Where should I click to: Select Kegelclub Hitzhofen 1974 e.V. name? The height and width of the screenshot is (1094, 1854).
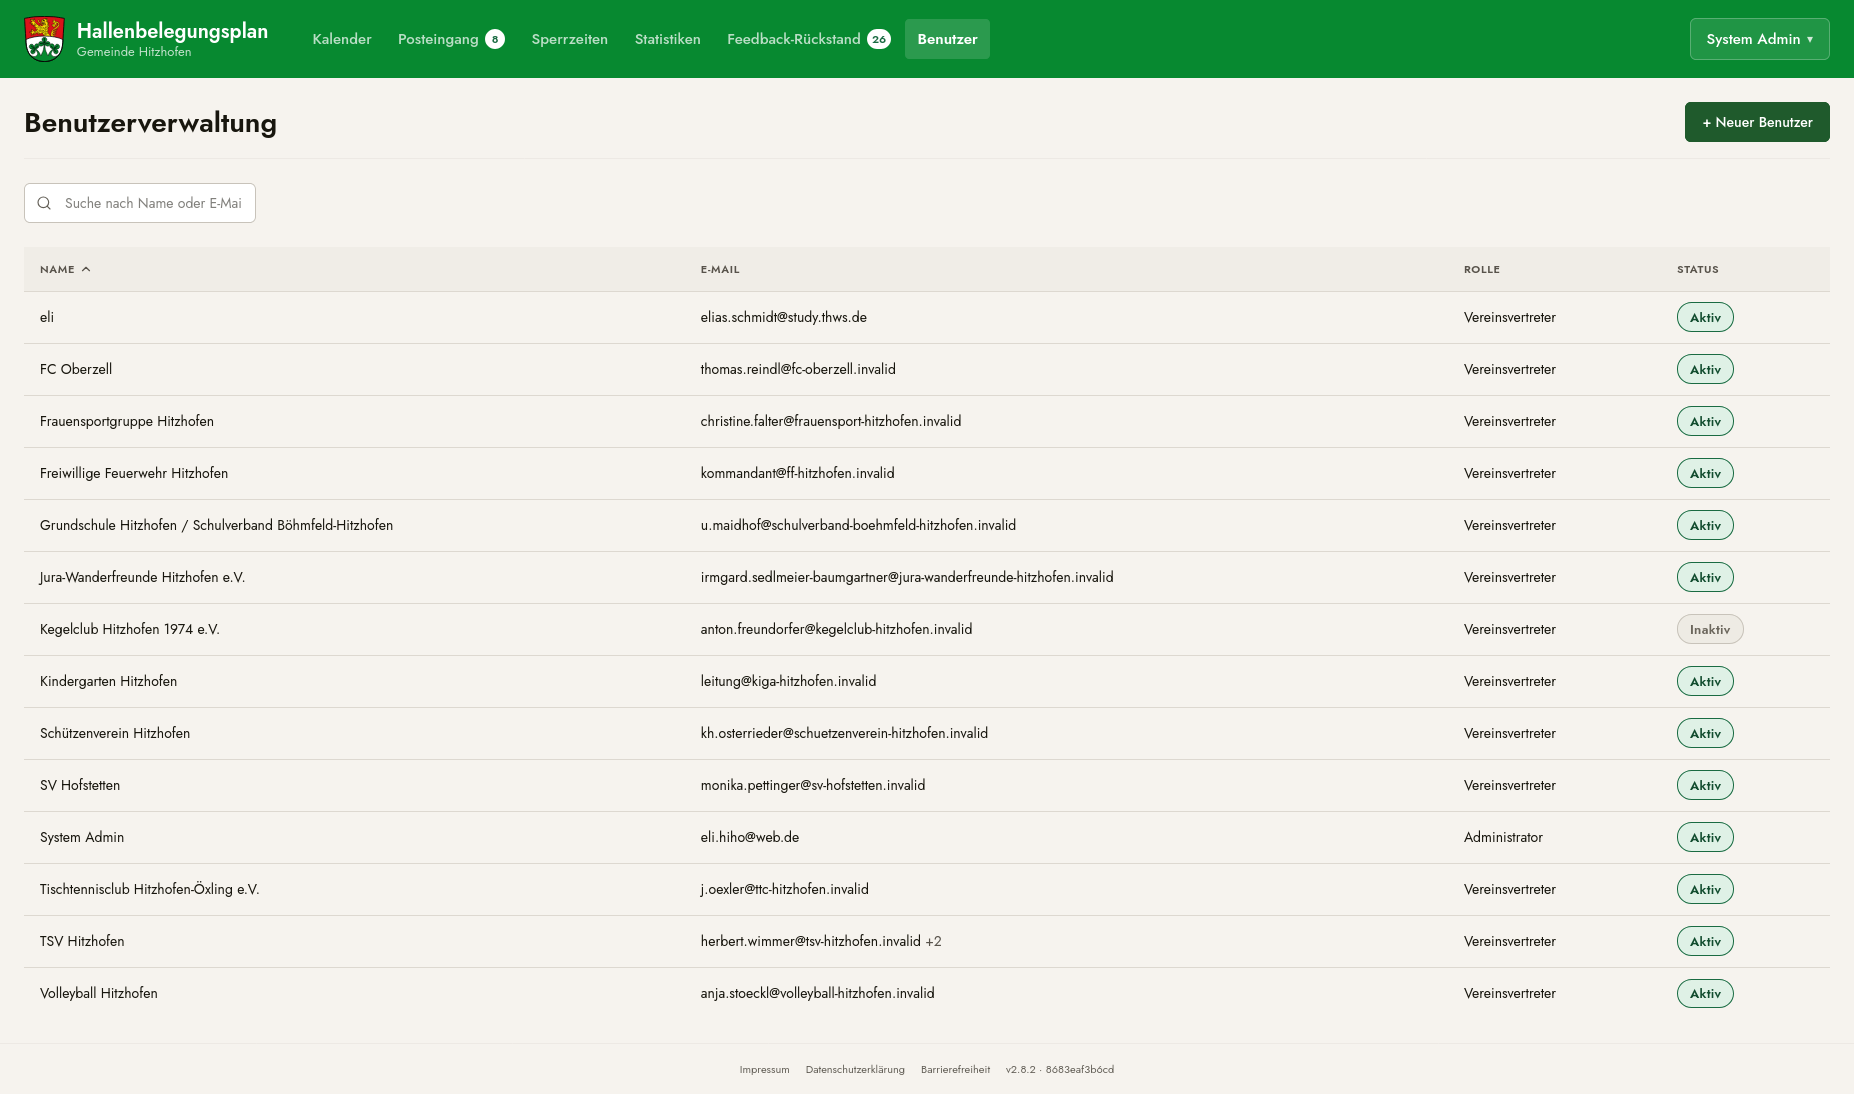pos(130,629)
